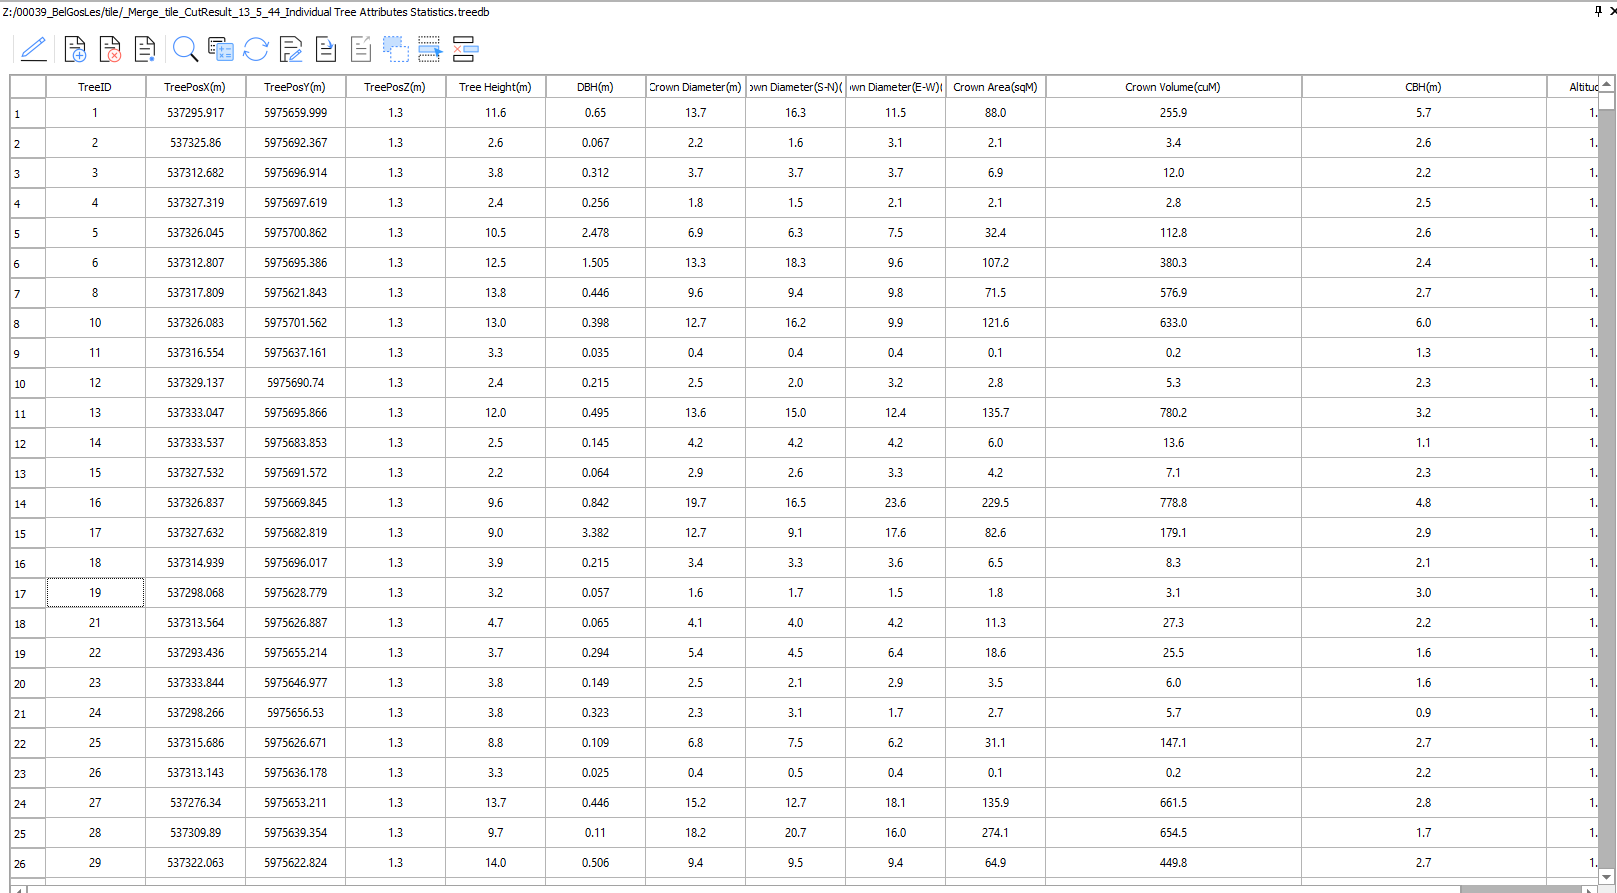Click Crown Volume cell 27.3
Image resolution: width=1617 pixels, height=893 pixels.
click(x=1173, y=623)
